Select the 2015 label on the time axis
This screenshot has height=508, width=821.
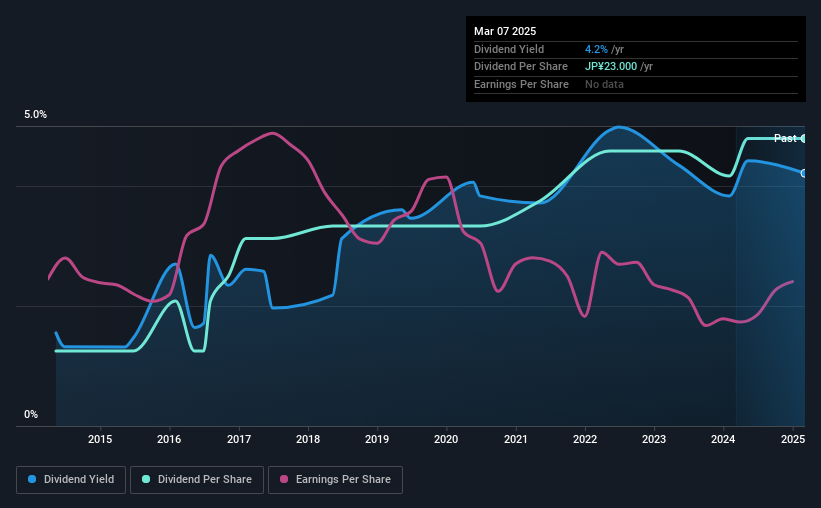point(100,439)
